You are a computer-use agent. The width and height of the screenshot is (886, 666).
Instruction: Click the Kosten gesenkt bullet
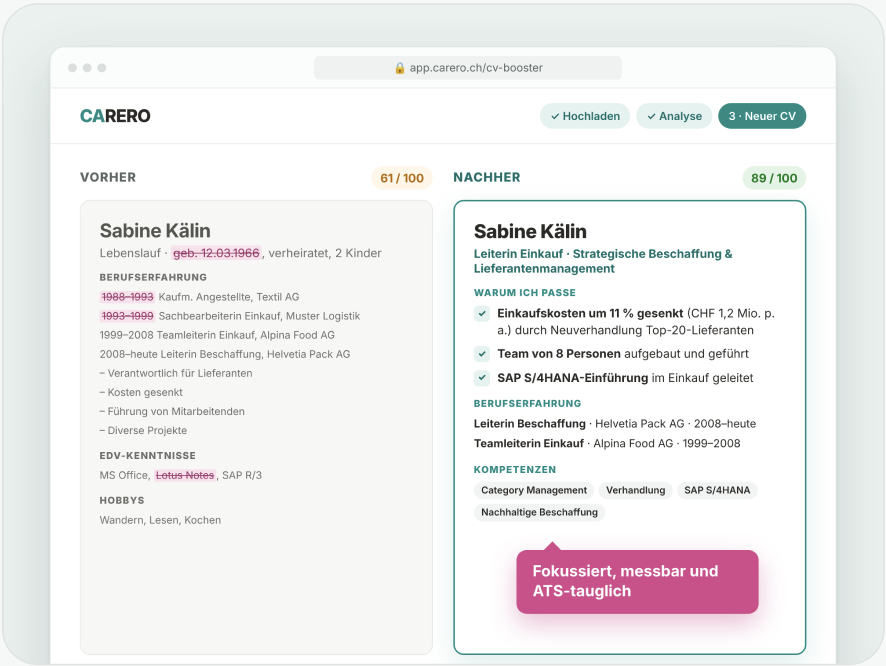point(141,393)
